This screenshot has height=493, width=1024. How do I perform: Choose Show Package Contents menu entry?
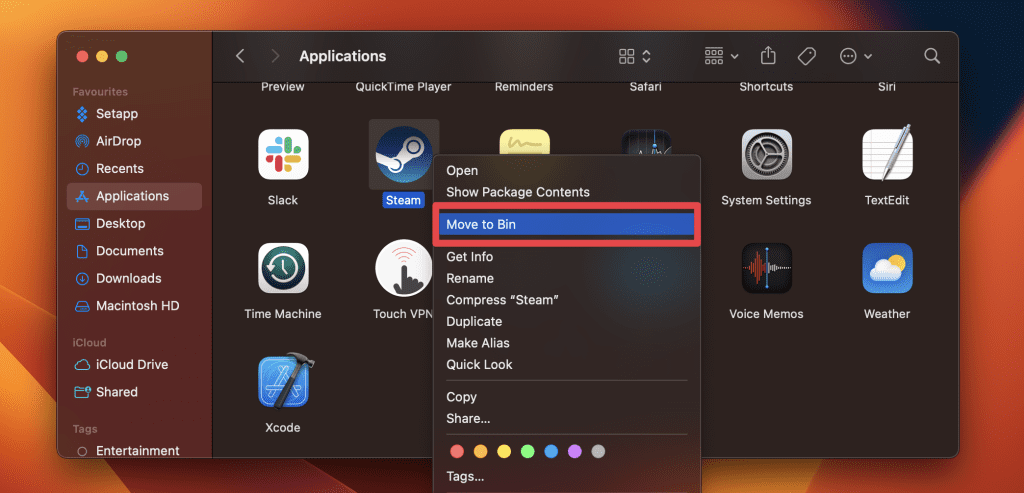pyautogui.click(x=518, y=192)
